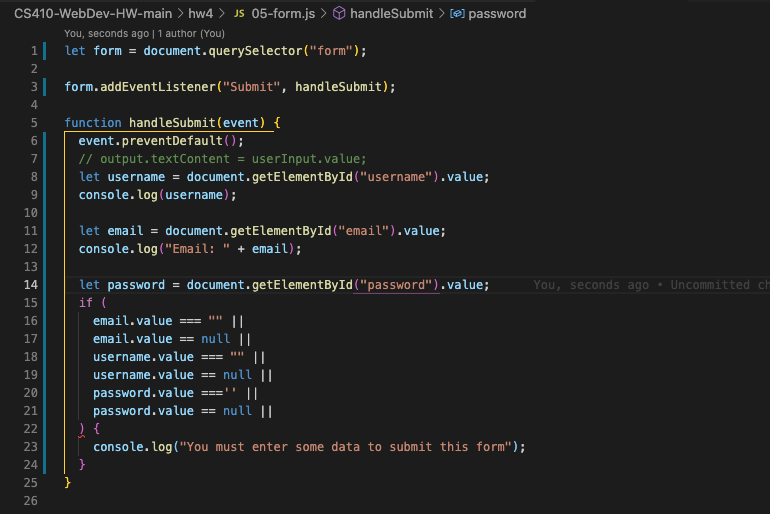
Task: Click the function keyword on line 5
Action: click(x=93, y=123)
